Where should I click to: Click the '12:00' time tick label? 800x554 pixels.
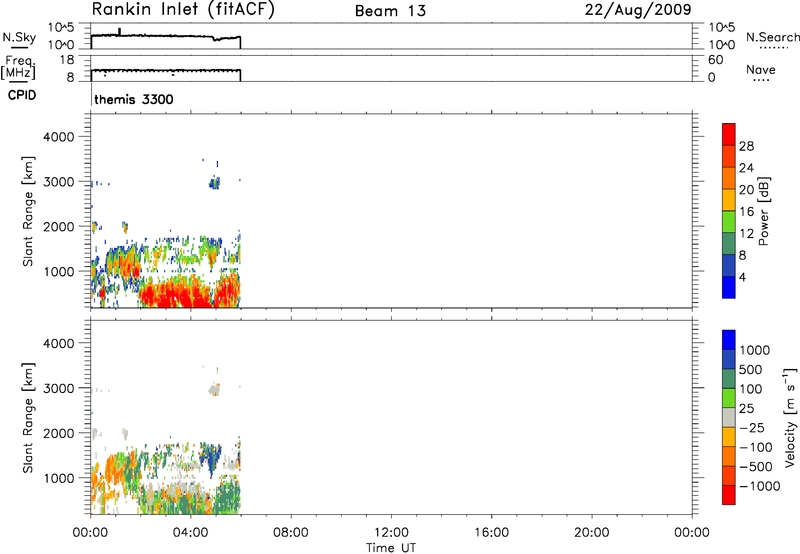(391, 533)
